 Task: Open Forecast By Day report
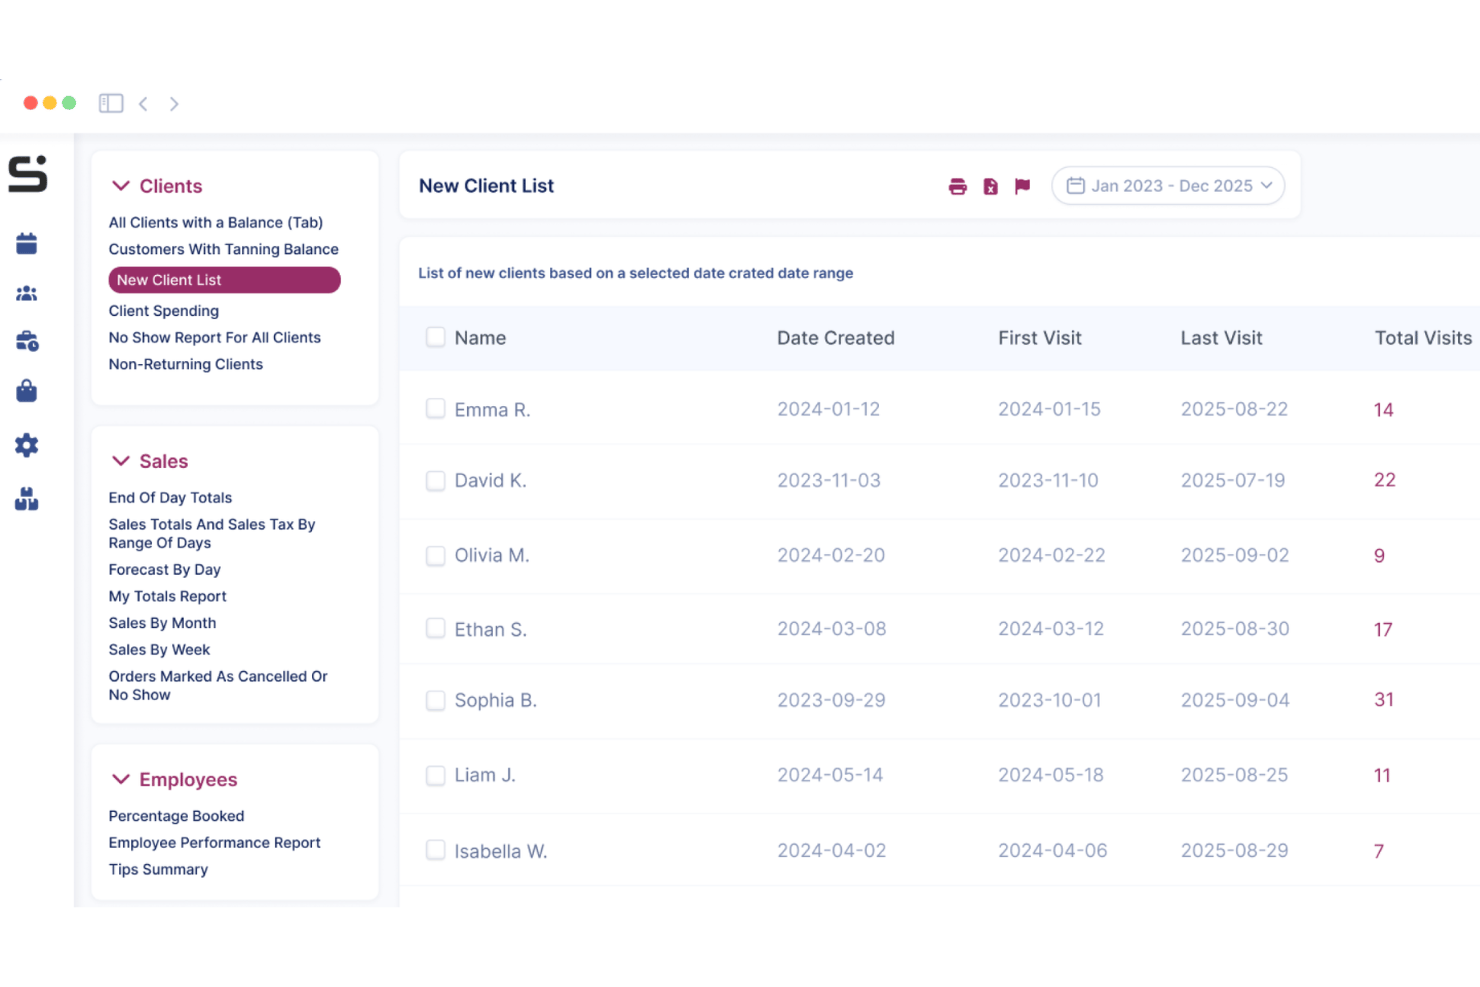coord(165,570)
